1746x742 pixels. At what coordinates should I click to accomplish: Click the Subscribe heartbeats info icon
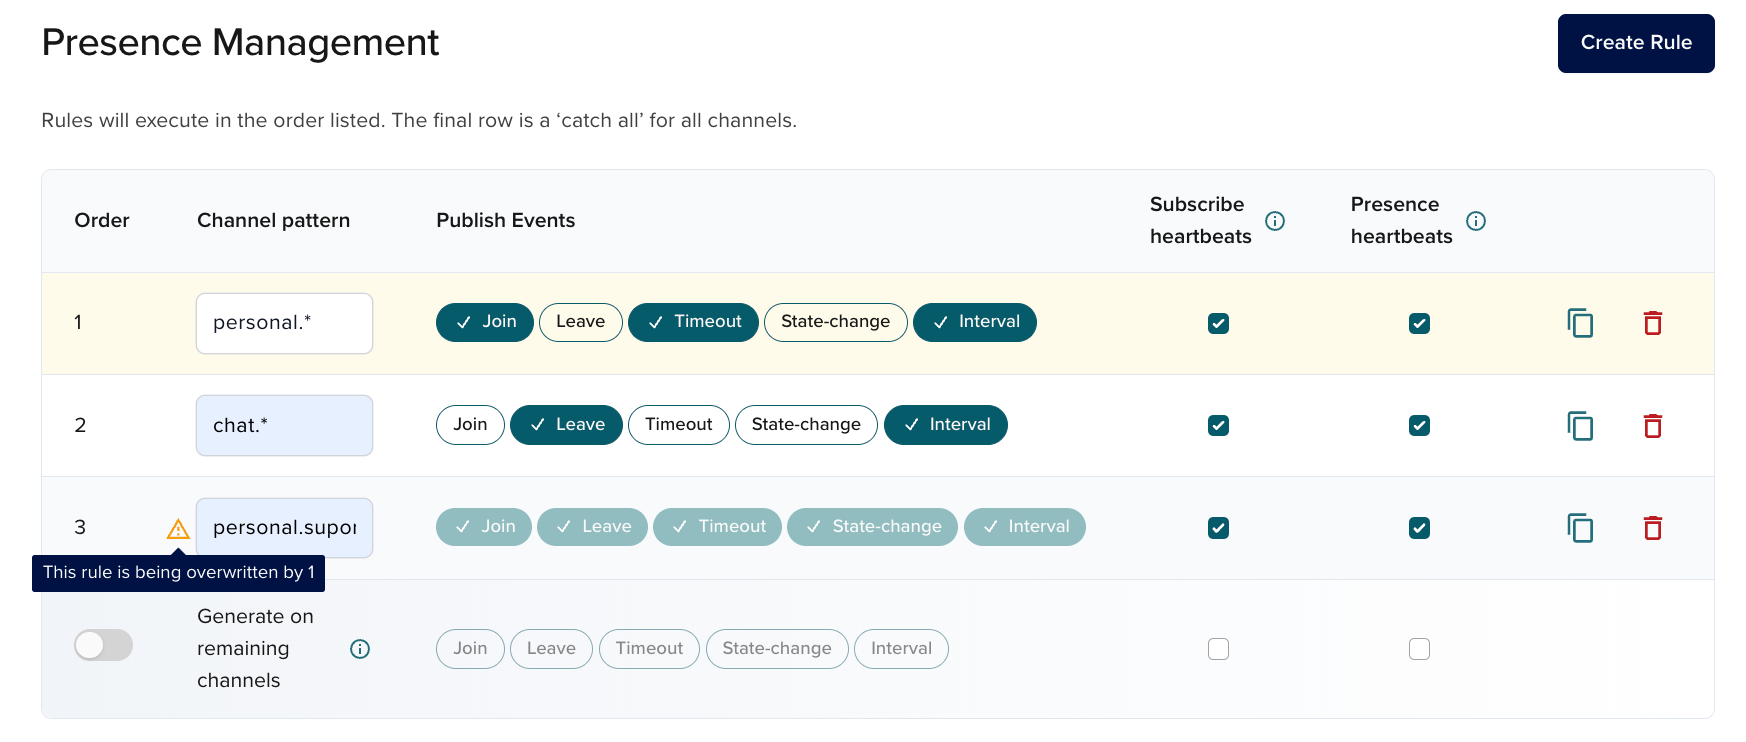pos(1275,221)
